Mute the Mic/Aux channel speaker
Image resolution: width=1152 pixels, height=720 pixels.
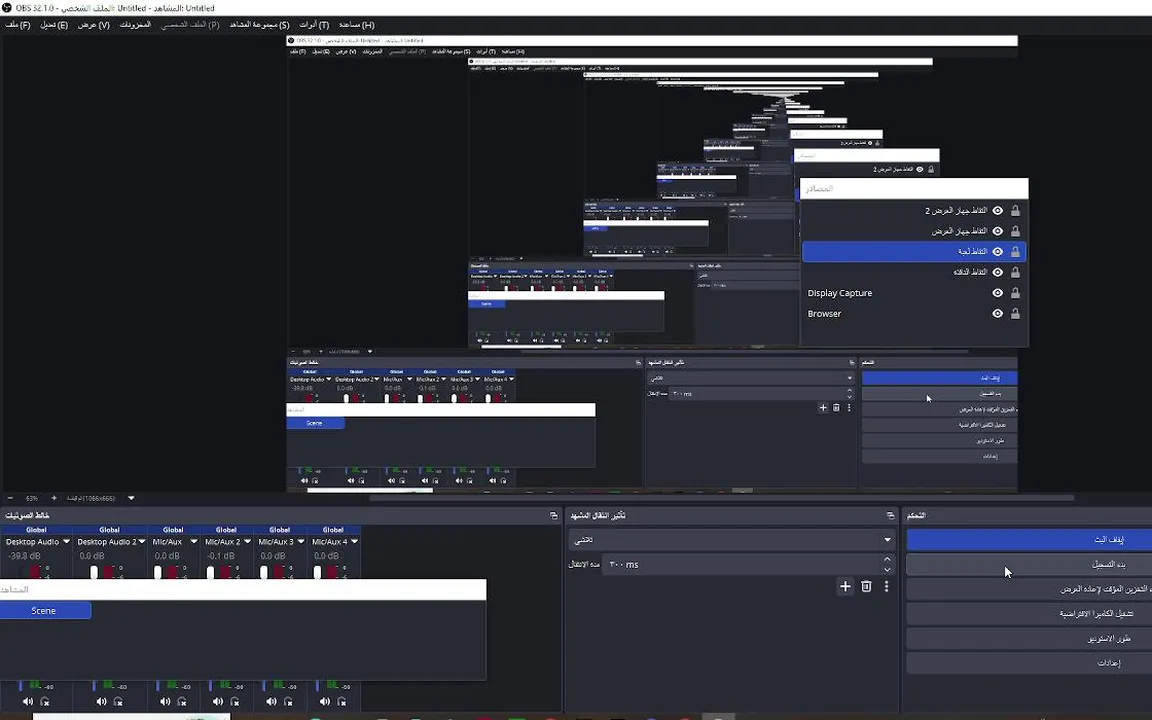(165, 702)
